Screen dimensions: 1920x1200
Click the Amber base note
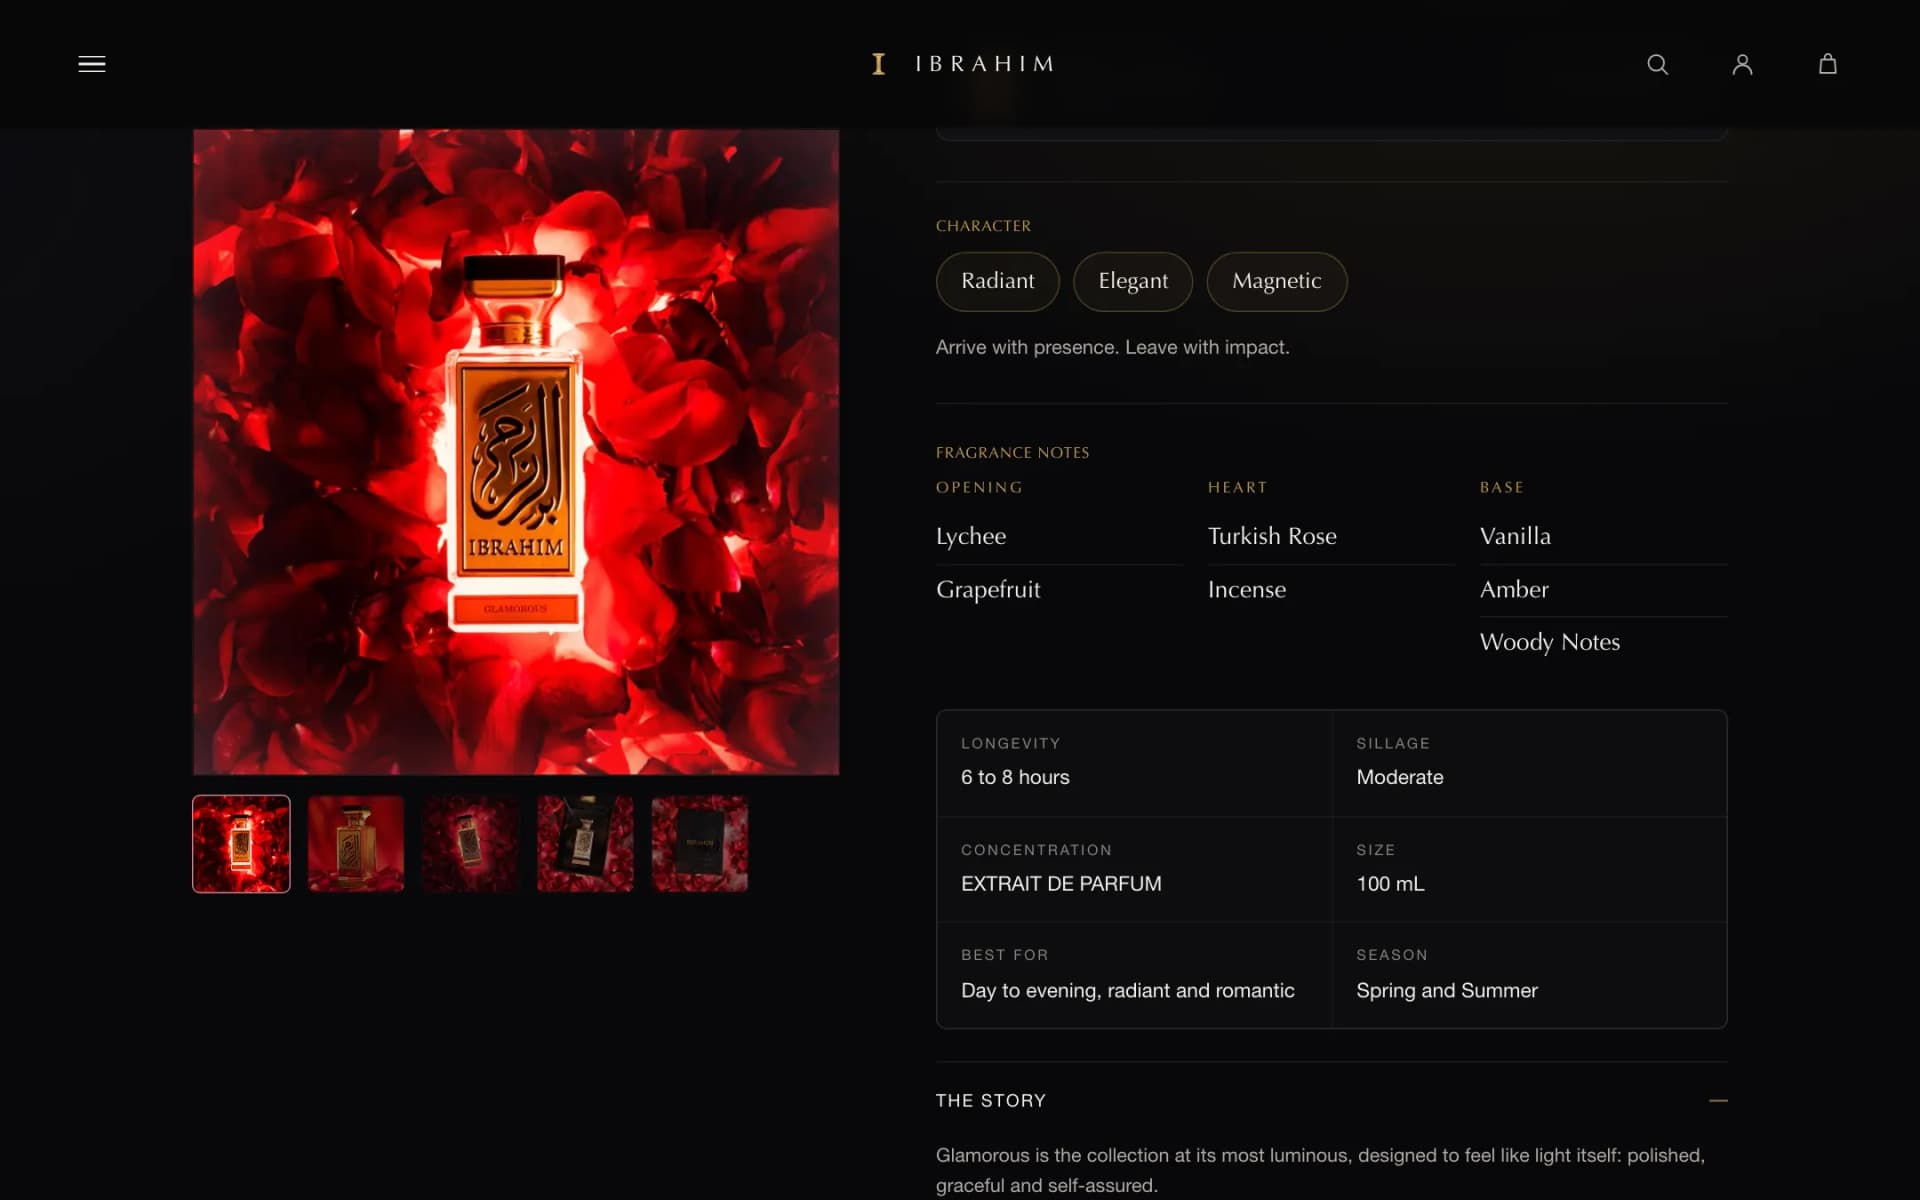[x=1514, y=589]
